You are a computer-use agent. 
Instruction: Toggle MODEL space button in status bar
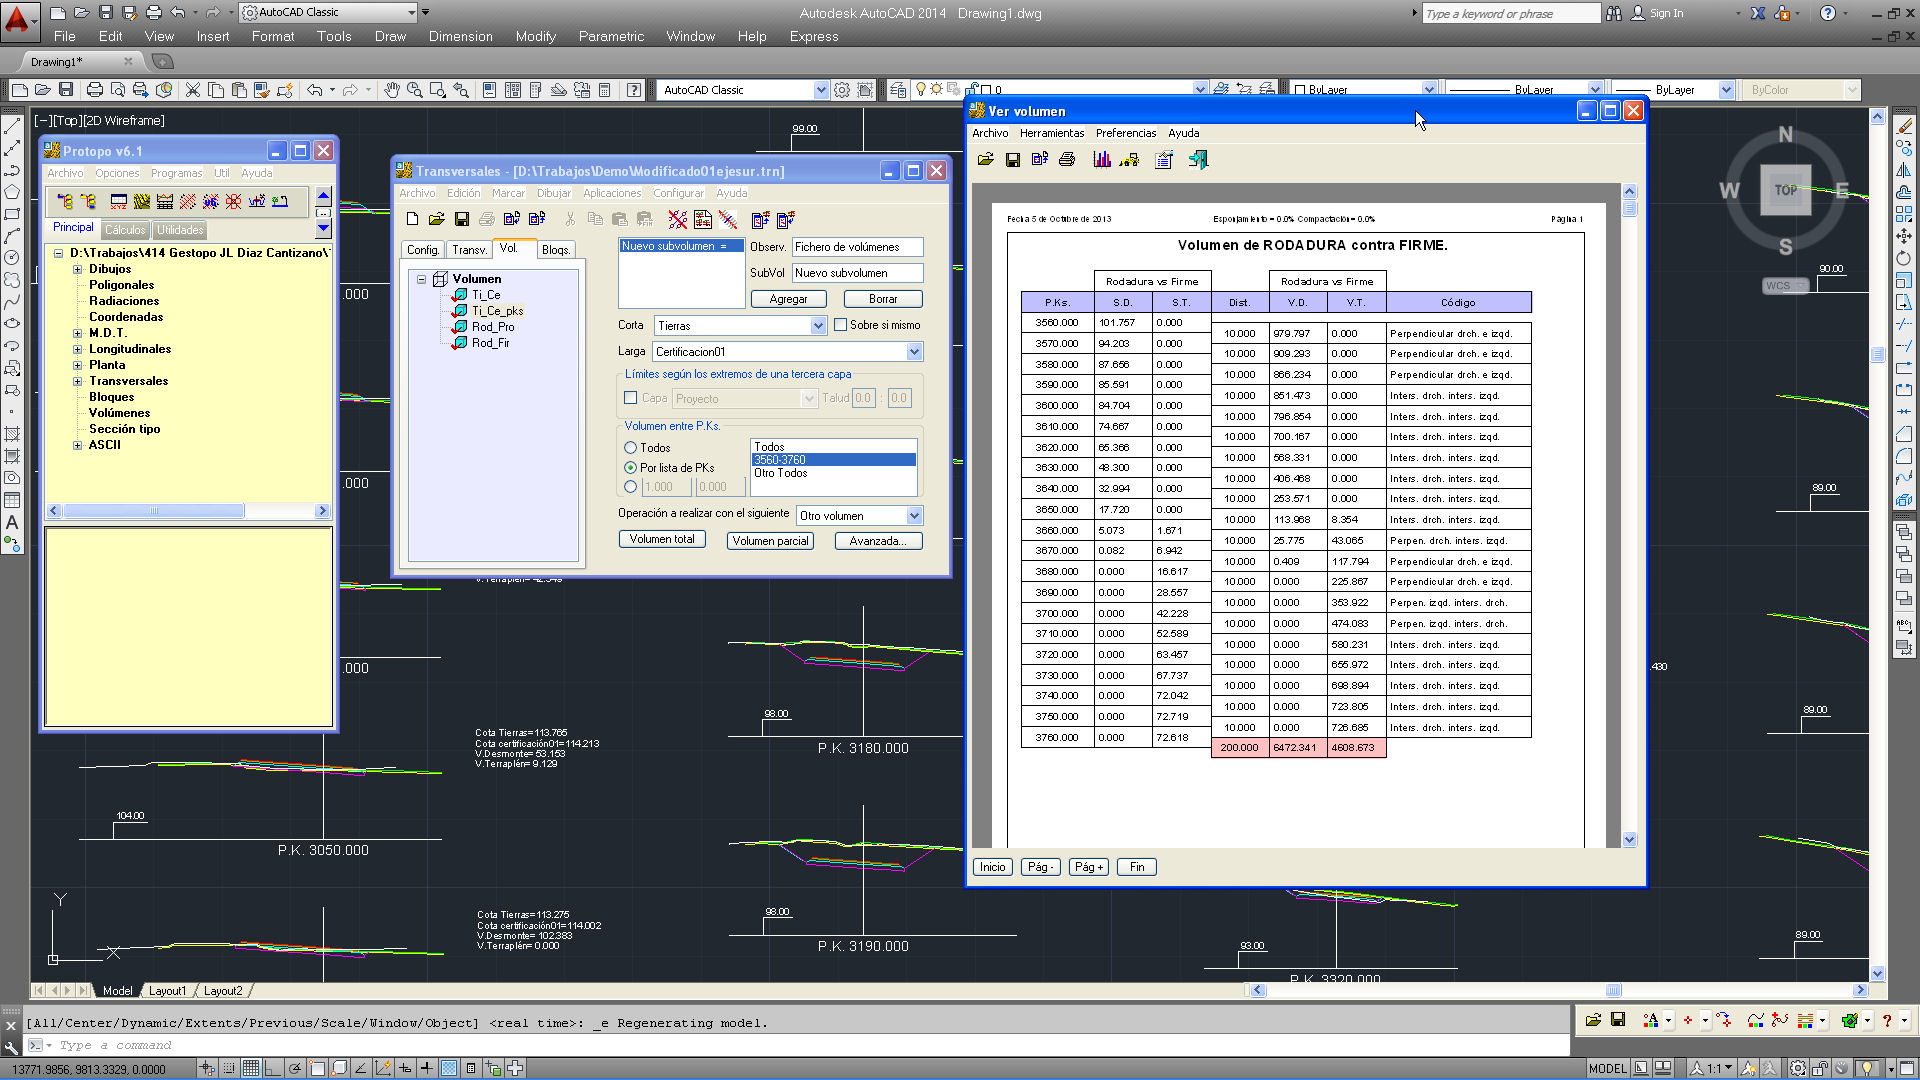point(1607,1068)
